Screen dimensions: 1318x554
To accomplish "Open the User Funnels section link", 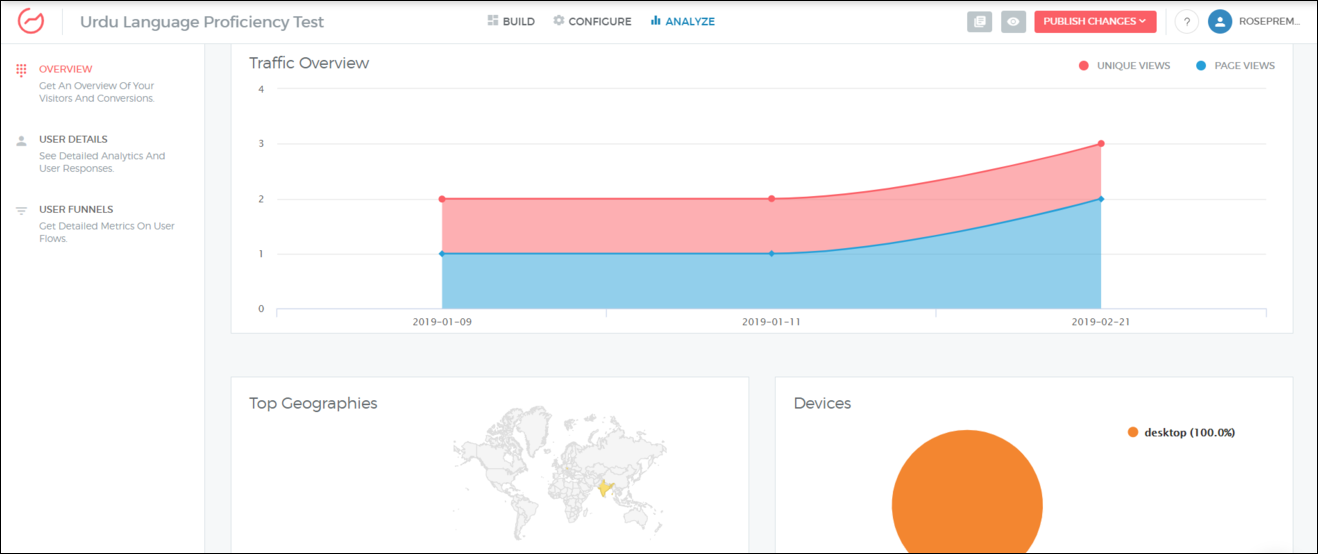I will point(76,209).
